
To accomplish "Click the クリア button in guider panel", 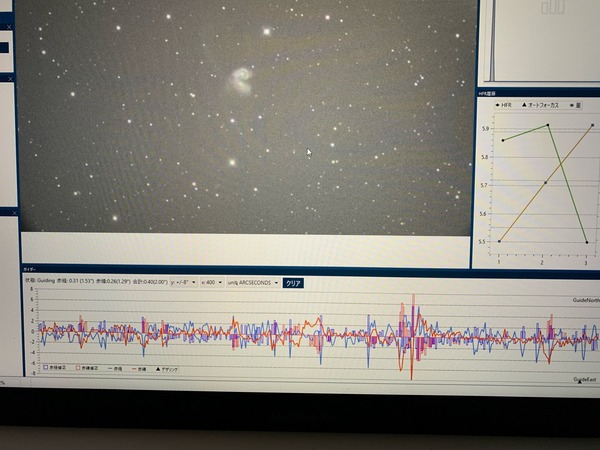I will pyautogui.click(x=293, y=283).
